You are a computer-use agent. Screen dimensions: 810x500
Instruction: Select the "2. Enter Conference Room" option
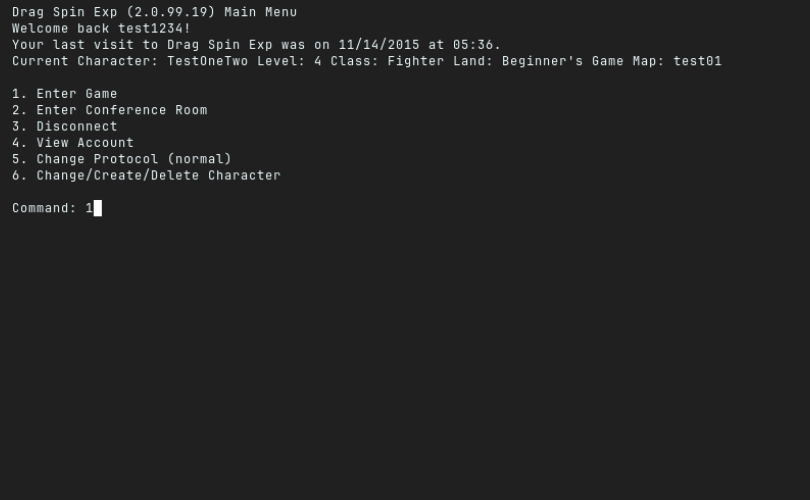tap(110, 110)
